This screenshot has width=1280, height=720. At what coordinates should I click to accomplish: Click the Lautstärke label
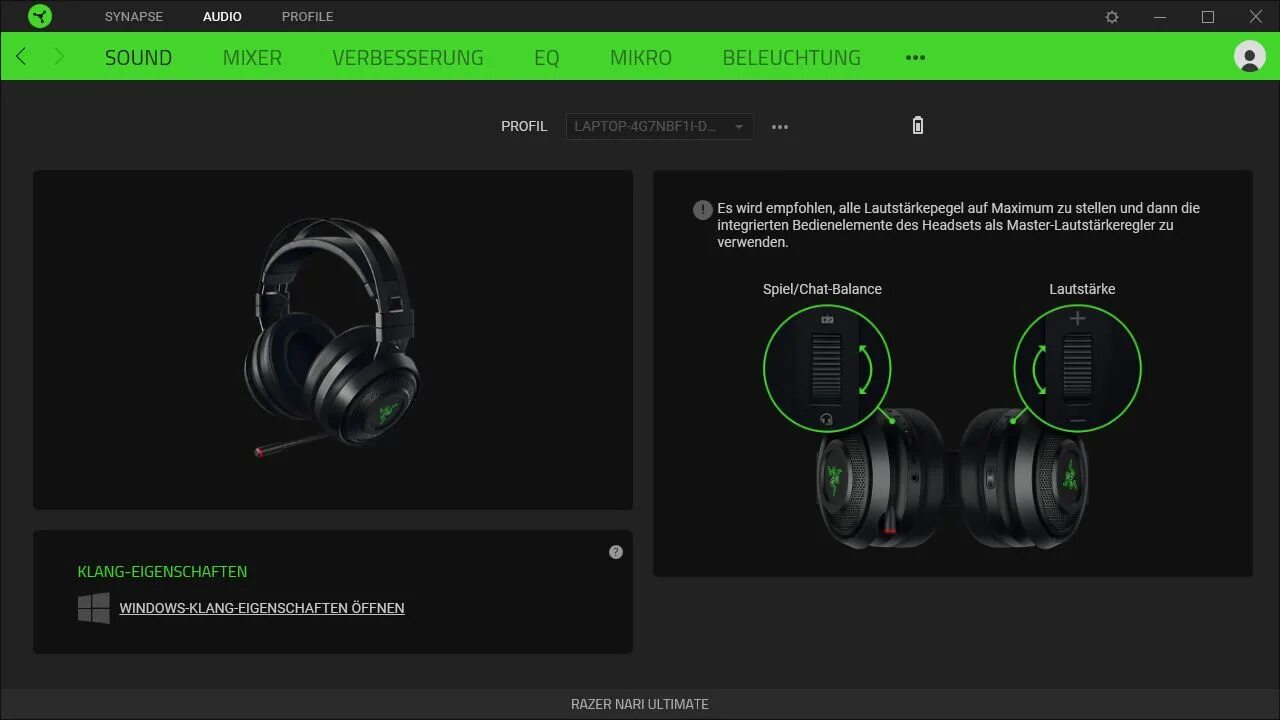(1082, 289)
